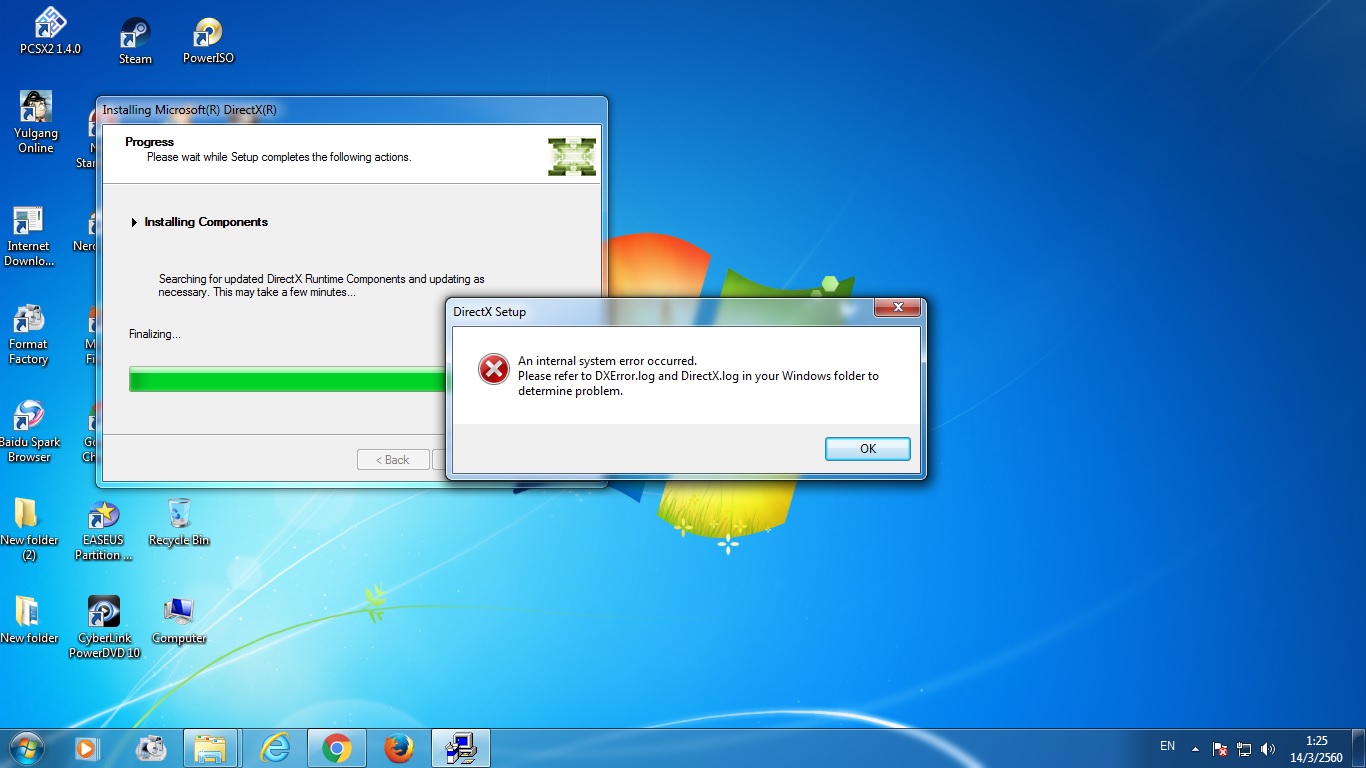Open the Windows Start menu
This screenshot has width=1366, height=768.
[x=26, y=748]
